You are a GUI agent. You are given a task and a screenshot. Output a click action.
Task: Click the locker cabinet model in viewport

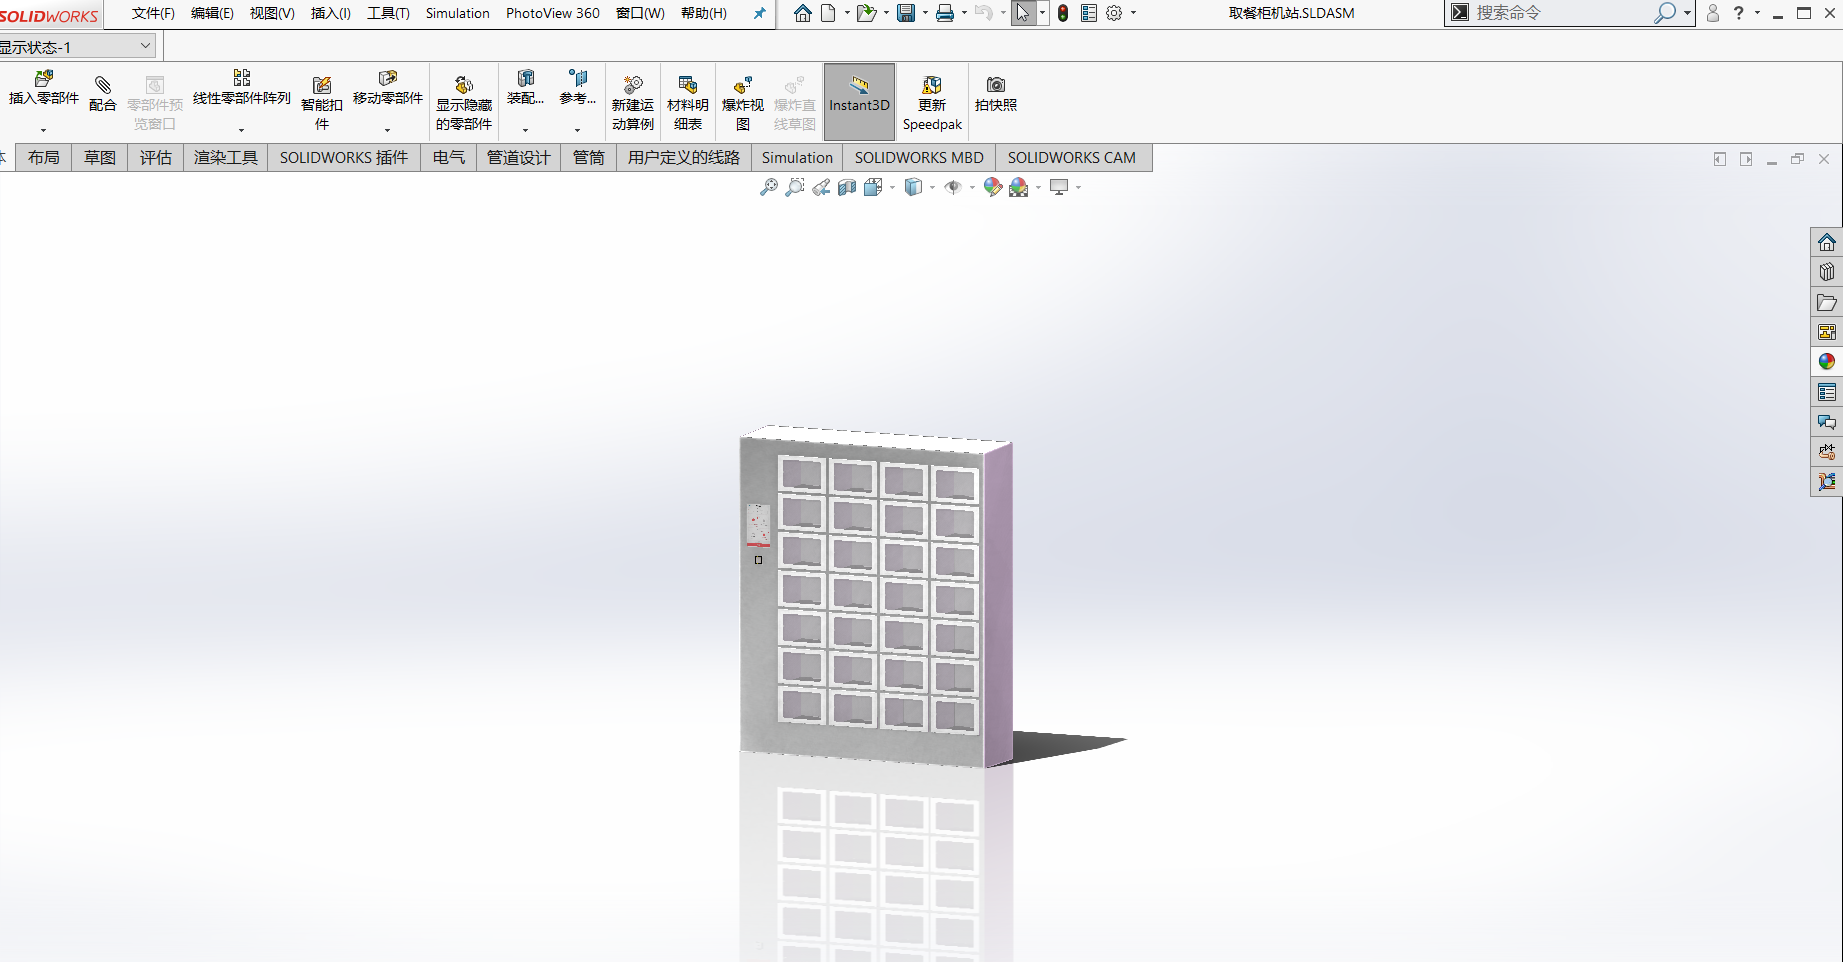[876, 598]
